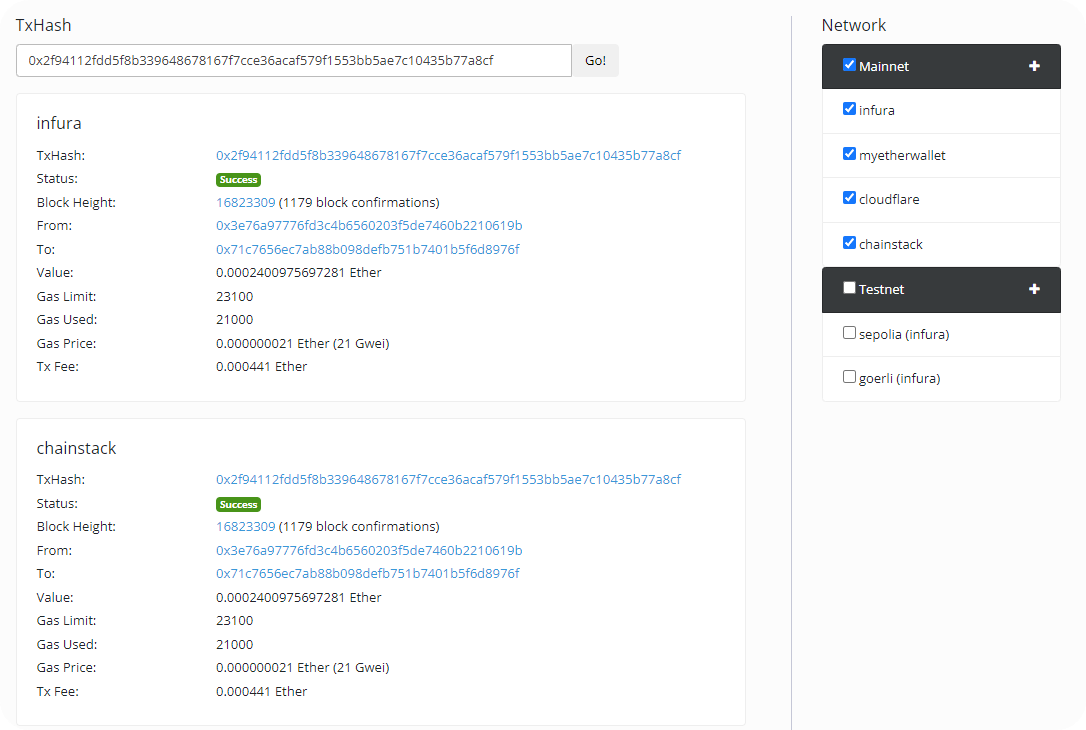Click the infura Success status badge

coord(238,180)
